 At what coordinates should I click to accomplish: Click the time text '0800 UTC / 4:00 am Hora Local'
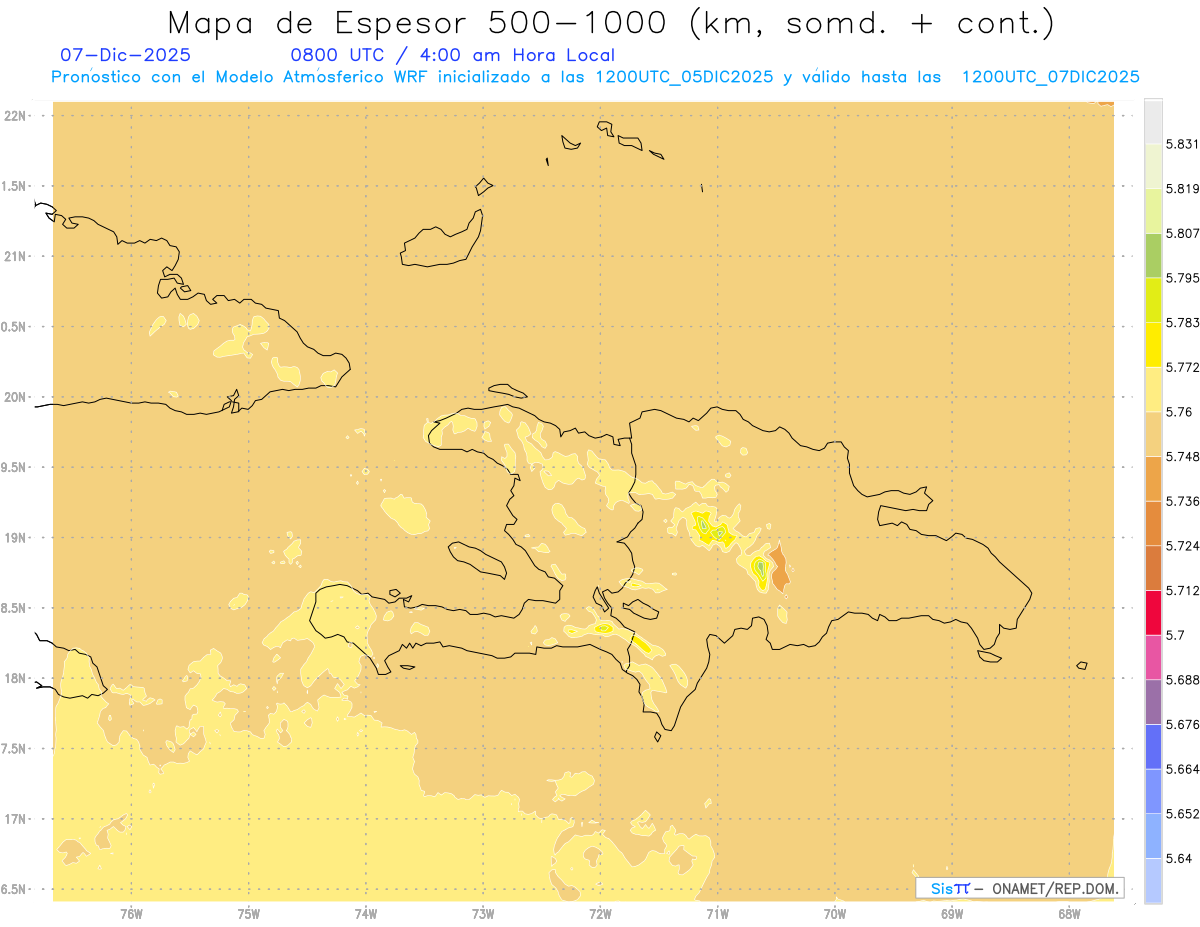pos(452,55)
